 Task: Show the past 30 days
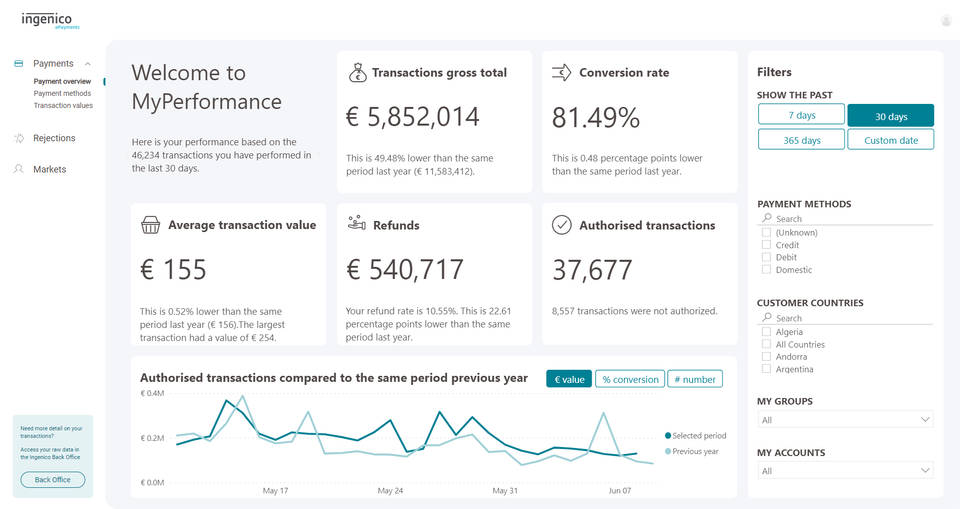(x=891, y=116)
